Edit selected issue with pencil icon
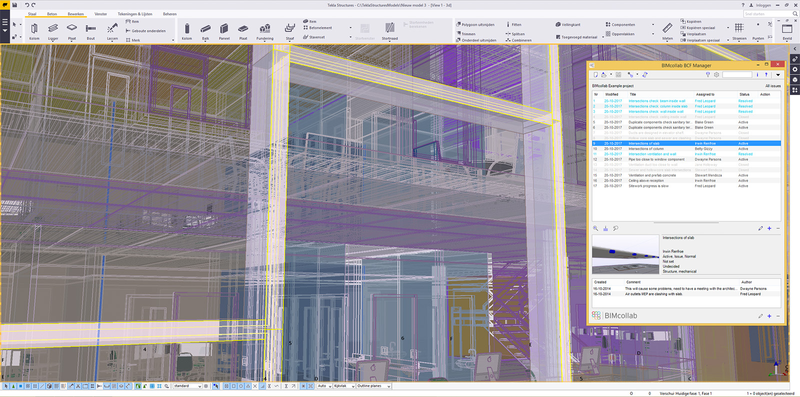Screen dimensions: 800x397 click(761, 229)
